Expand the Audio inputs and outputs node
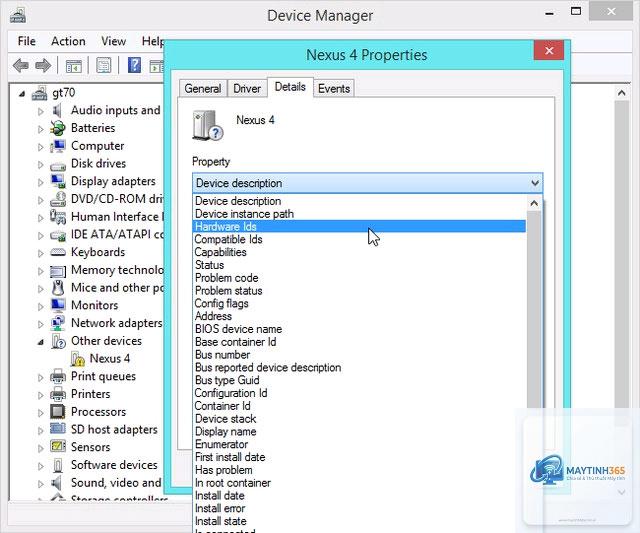This screenshot has height=533, width=640. tap(40, 111)
